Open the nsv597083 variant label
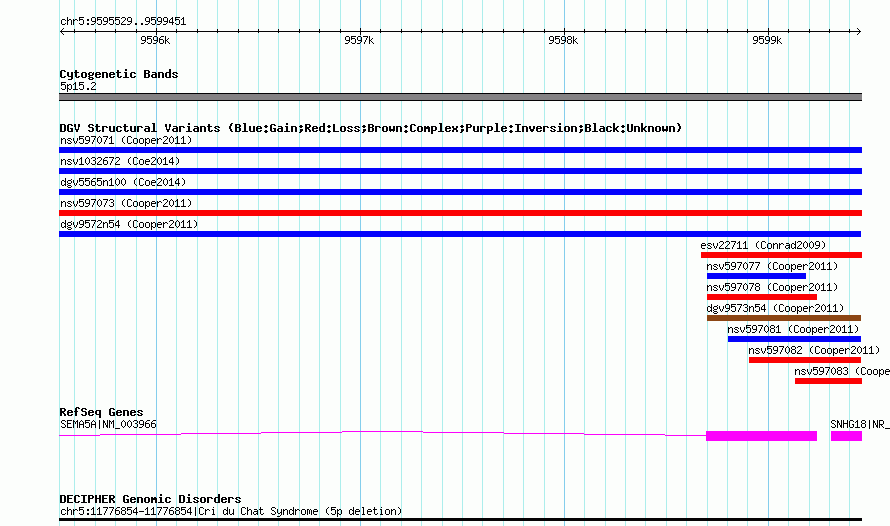 pyautogui.click(x=842, y=371)
